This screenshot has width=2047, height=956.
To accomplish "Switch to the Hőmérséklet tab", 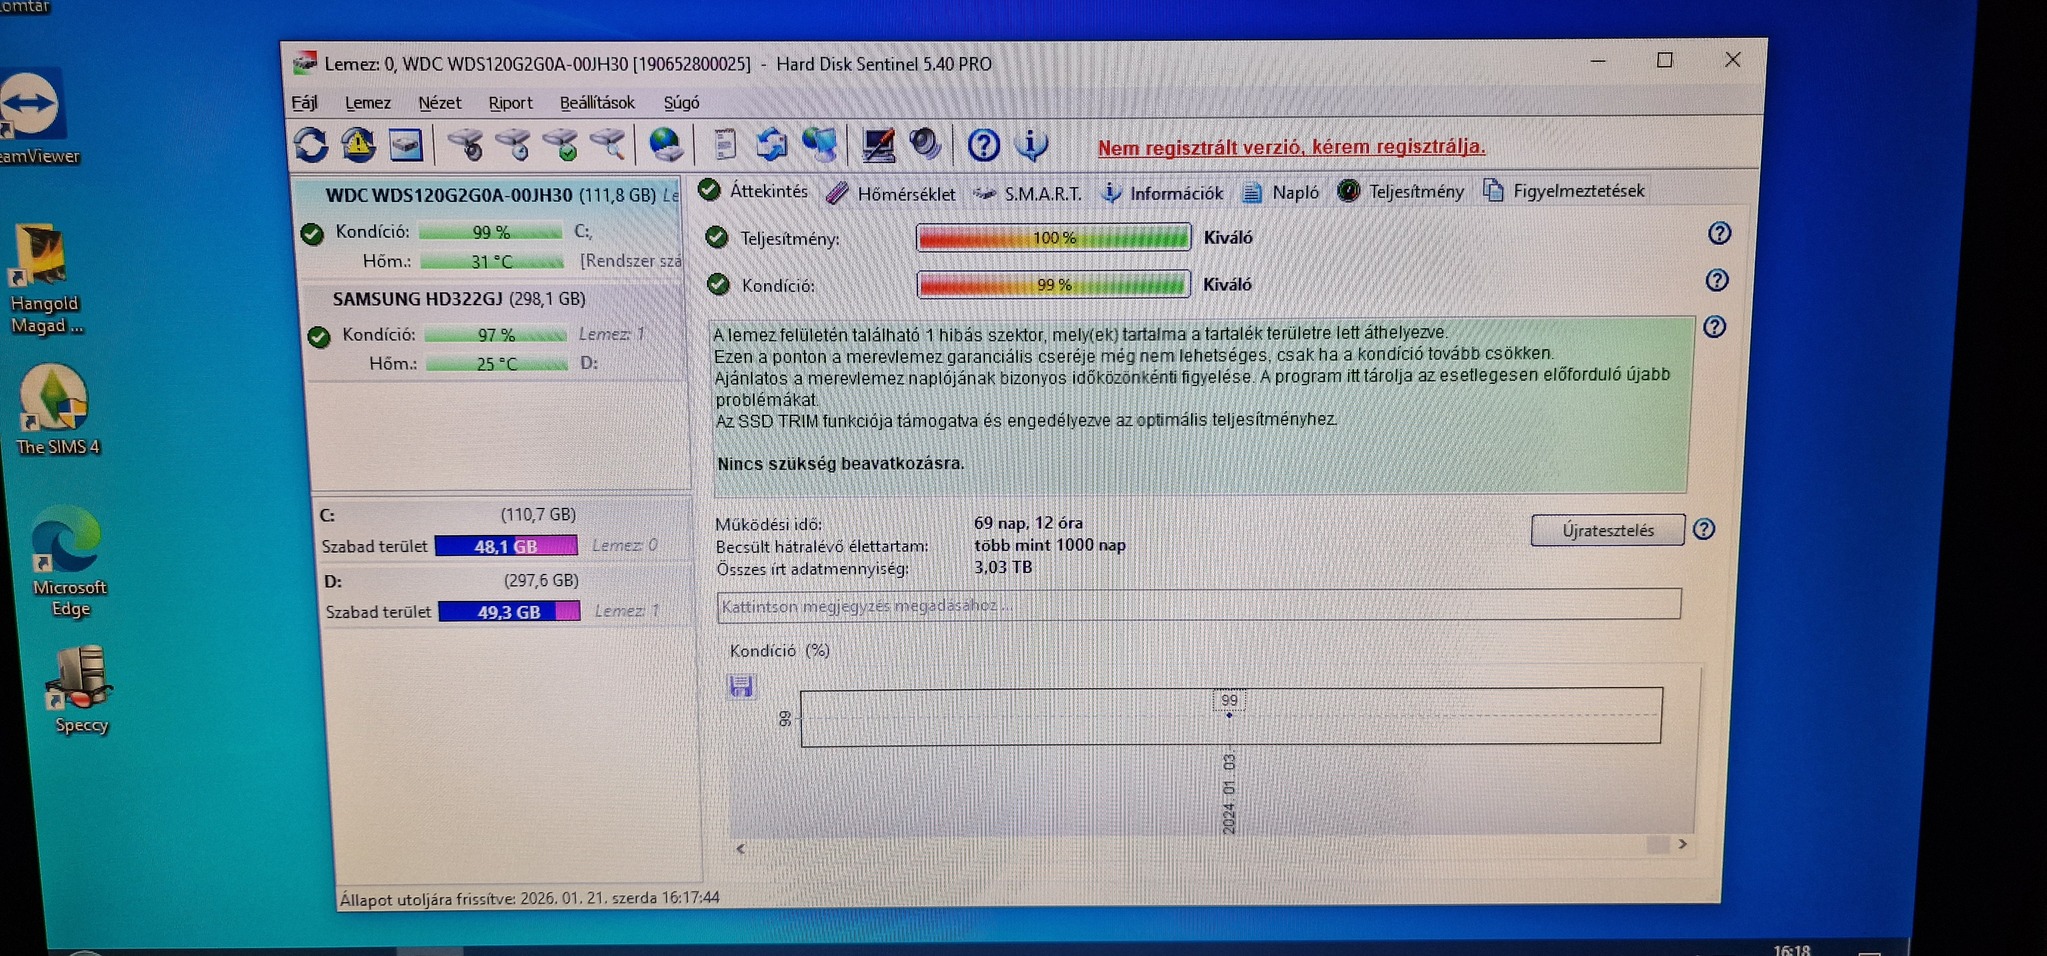I will (891, 193).
